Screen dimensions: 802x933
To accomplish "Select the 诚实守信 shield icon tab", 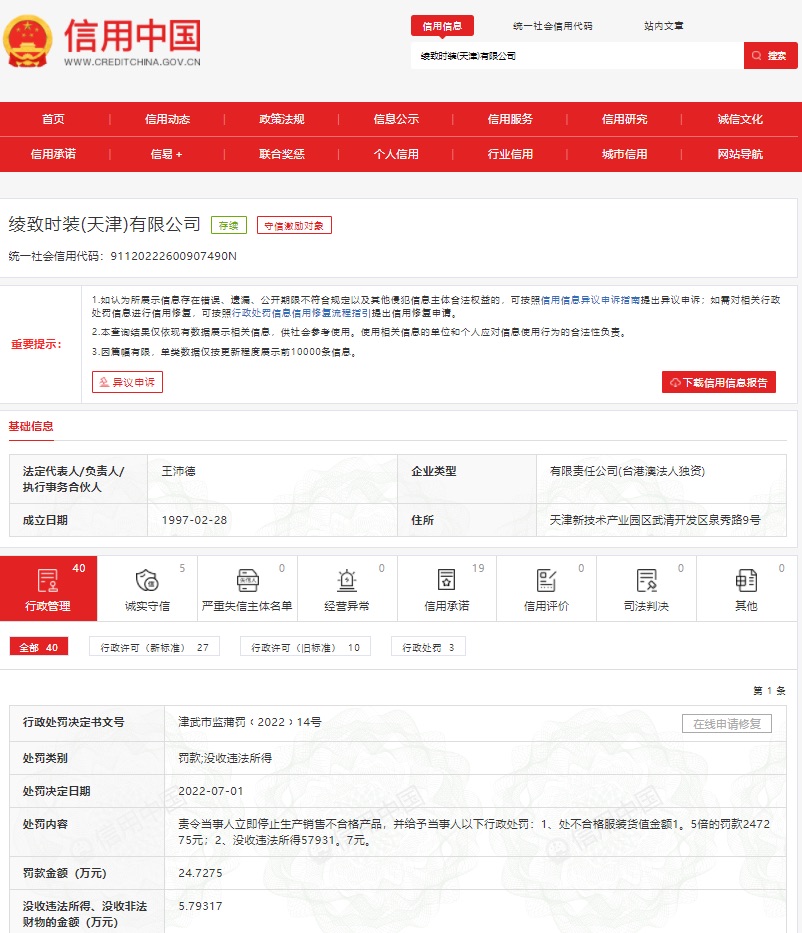I will click(147, 588).
